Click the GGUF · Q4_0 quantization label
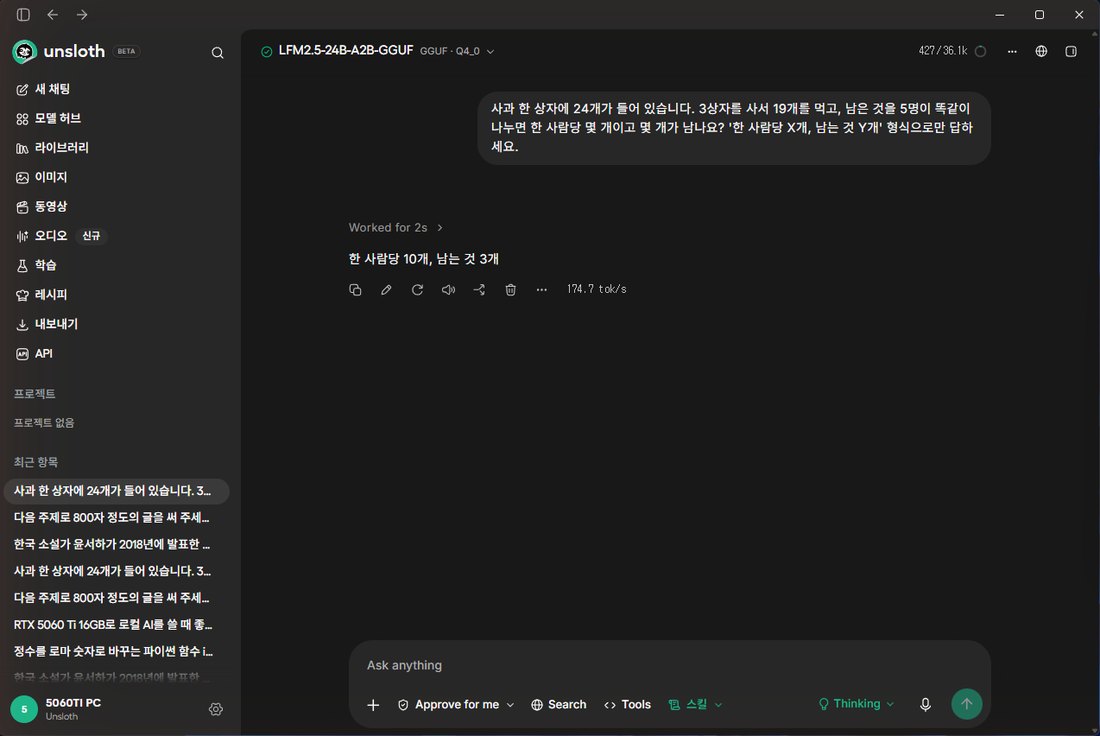Image resolution: width=1100 pixels, height=736 pixels. tap(450, 51)
